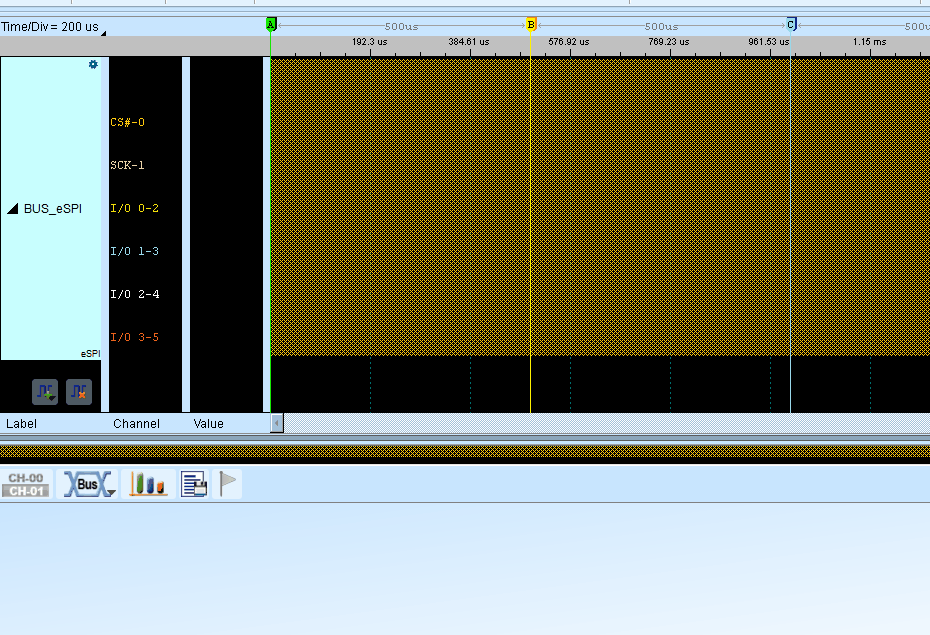Screen dimensions: 930x635
Task: Select green cursor marker A
Action: tap(271, 24)
